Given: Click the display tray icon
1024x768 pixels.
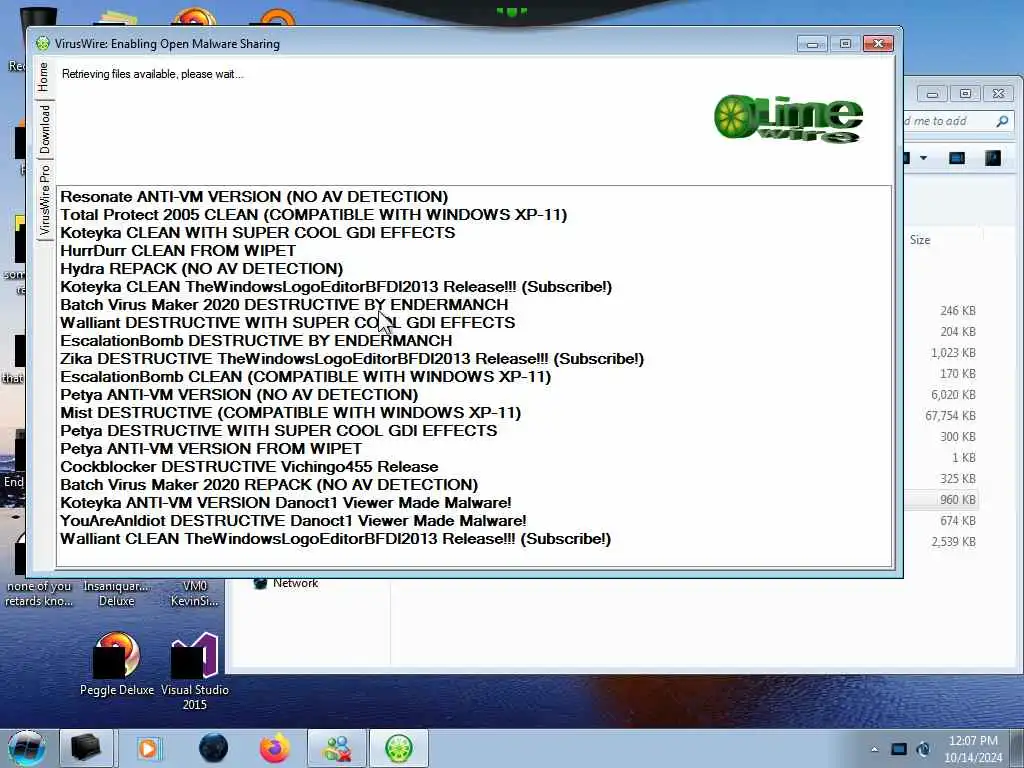Looking at the screenshot, I should tap(899, 749).
